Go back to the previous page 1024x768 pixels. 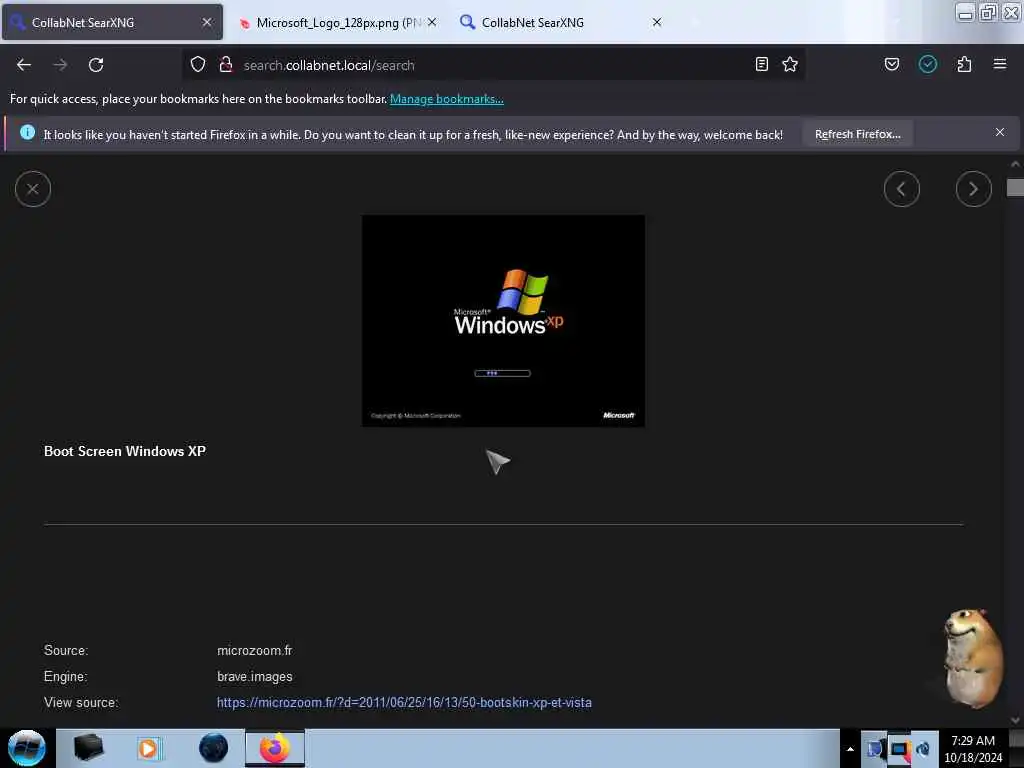click(x=24, y=65)
